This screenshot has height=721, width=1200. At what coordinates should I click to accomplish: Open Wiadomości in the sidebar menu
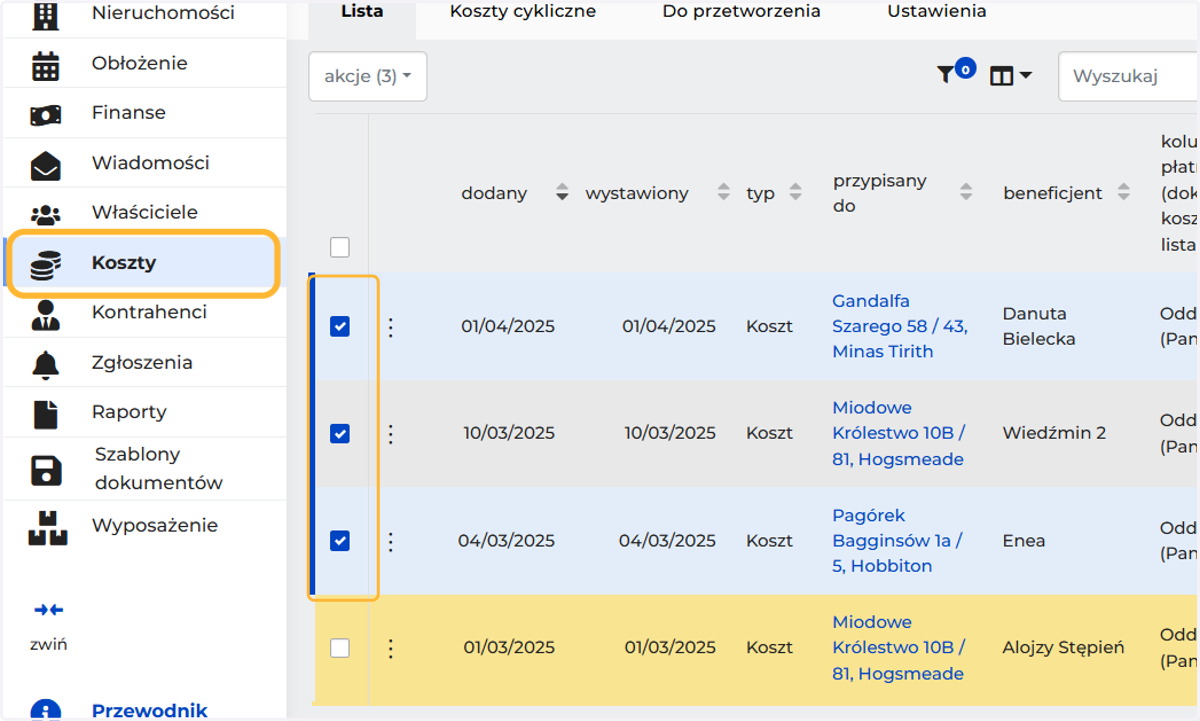[151, 163]
